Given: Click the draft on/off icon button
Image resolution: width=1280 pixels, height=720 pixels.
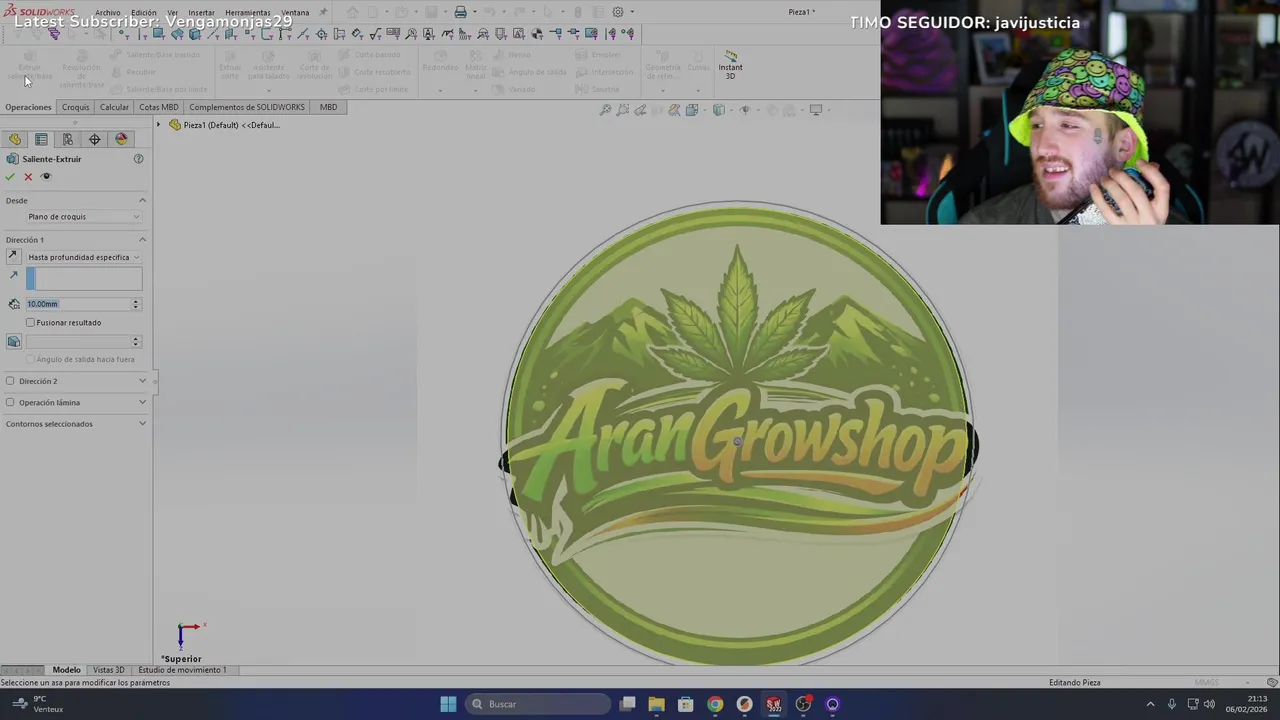Looking at the screenshot, I should (14, 342).
